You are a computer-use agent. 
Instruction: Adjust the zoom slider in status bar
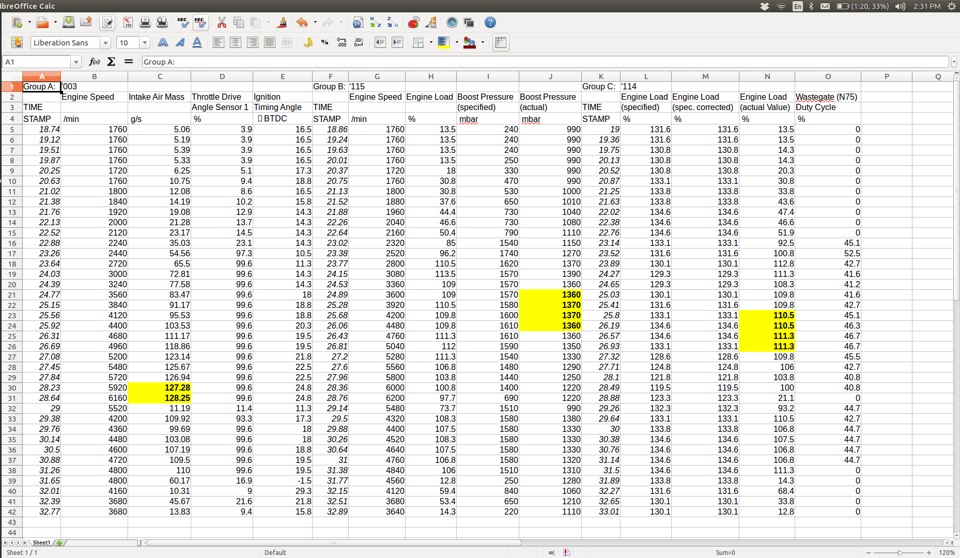(x=899, y=552)
